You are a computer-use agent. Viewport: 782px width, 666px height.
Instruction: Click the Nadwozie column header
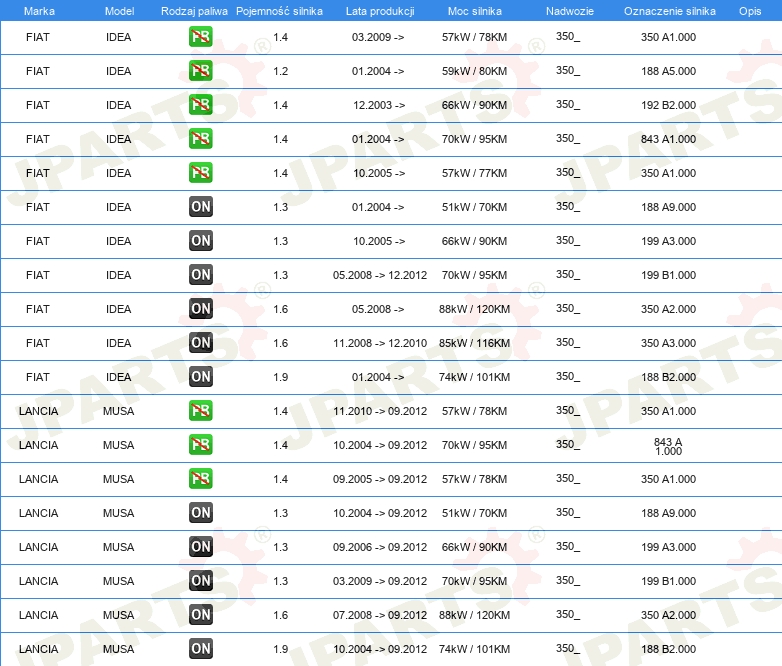tap(570, 11)
